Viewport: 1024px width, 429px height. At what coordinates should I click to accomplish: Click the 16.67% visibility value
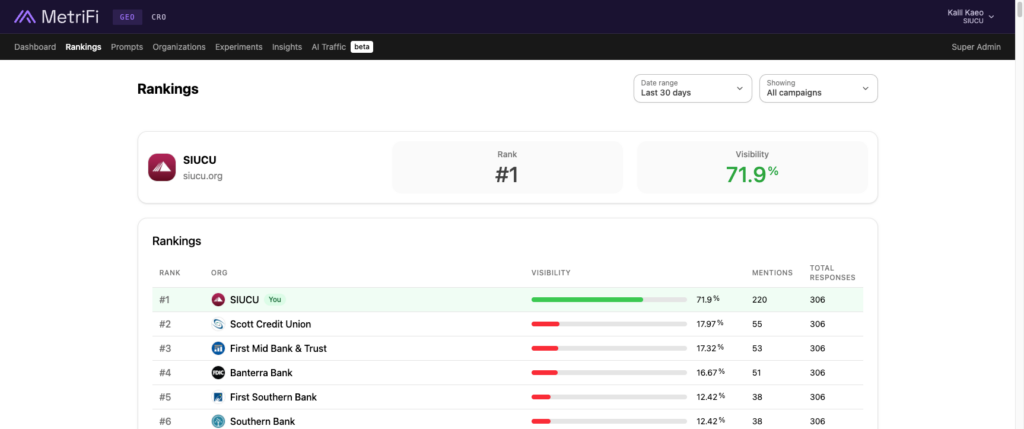(710, 373)
